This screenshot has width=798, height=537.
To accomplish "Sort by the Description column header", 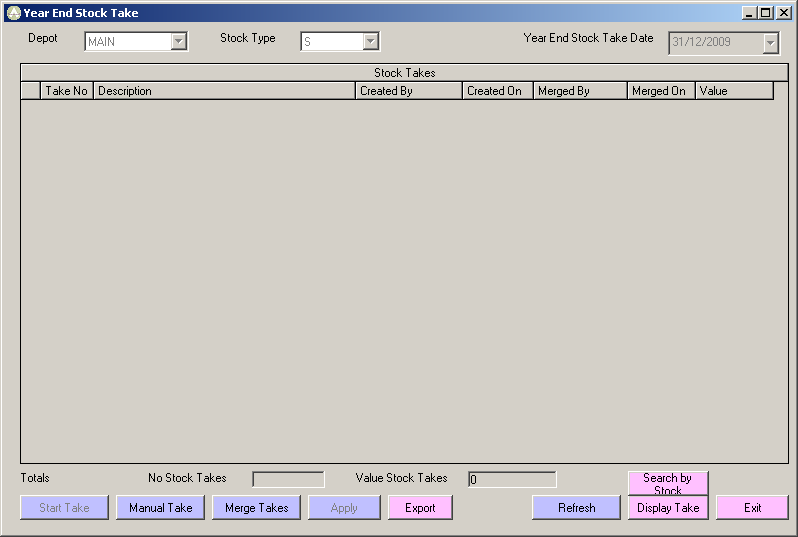I will pos(224,91).
